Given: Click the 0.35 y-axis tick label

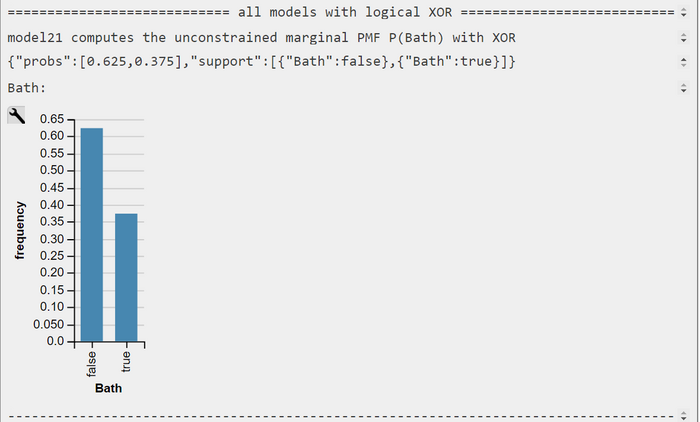Looking at the screenshot, I should pos(52,221).
